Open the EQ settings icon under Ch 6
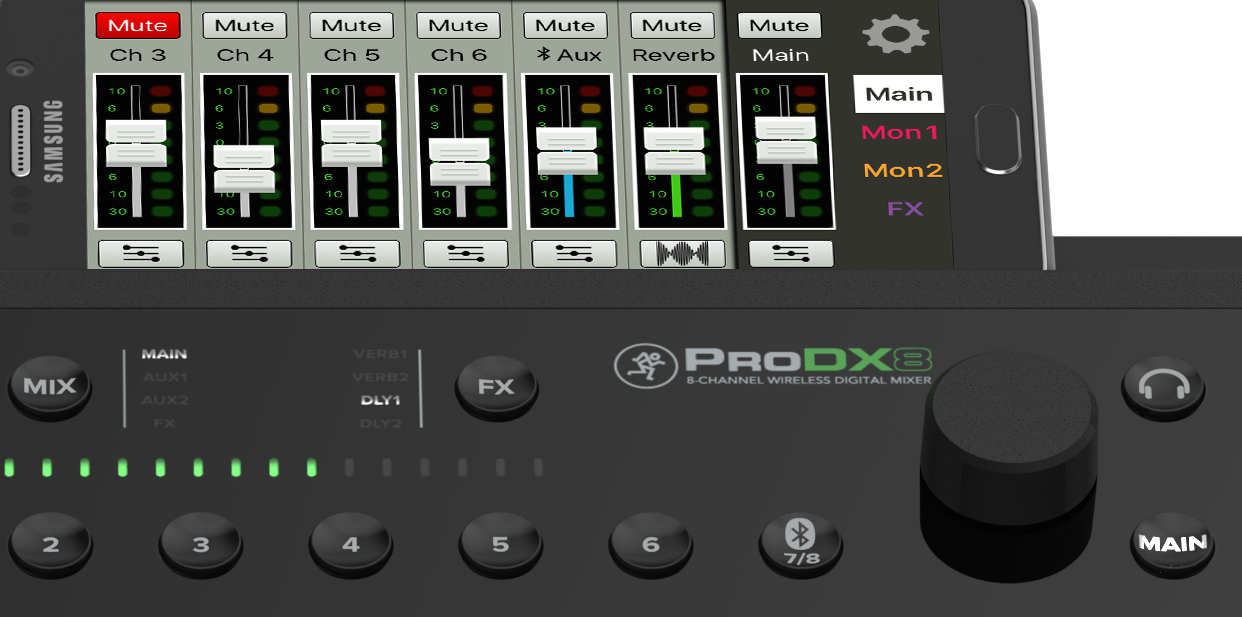Viewport: 1242px width, 617px height. pyautogui.click(x=465, y=254)
